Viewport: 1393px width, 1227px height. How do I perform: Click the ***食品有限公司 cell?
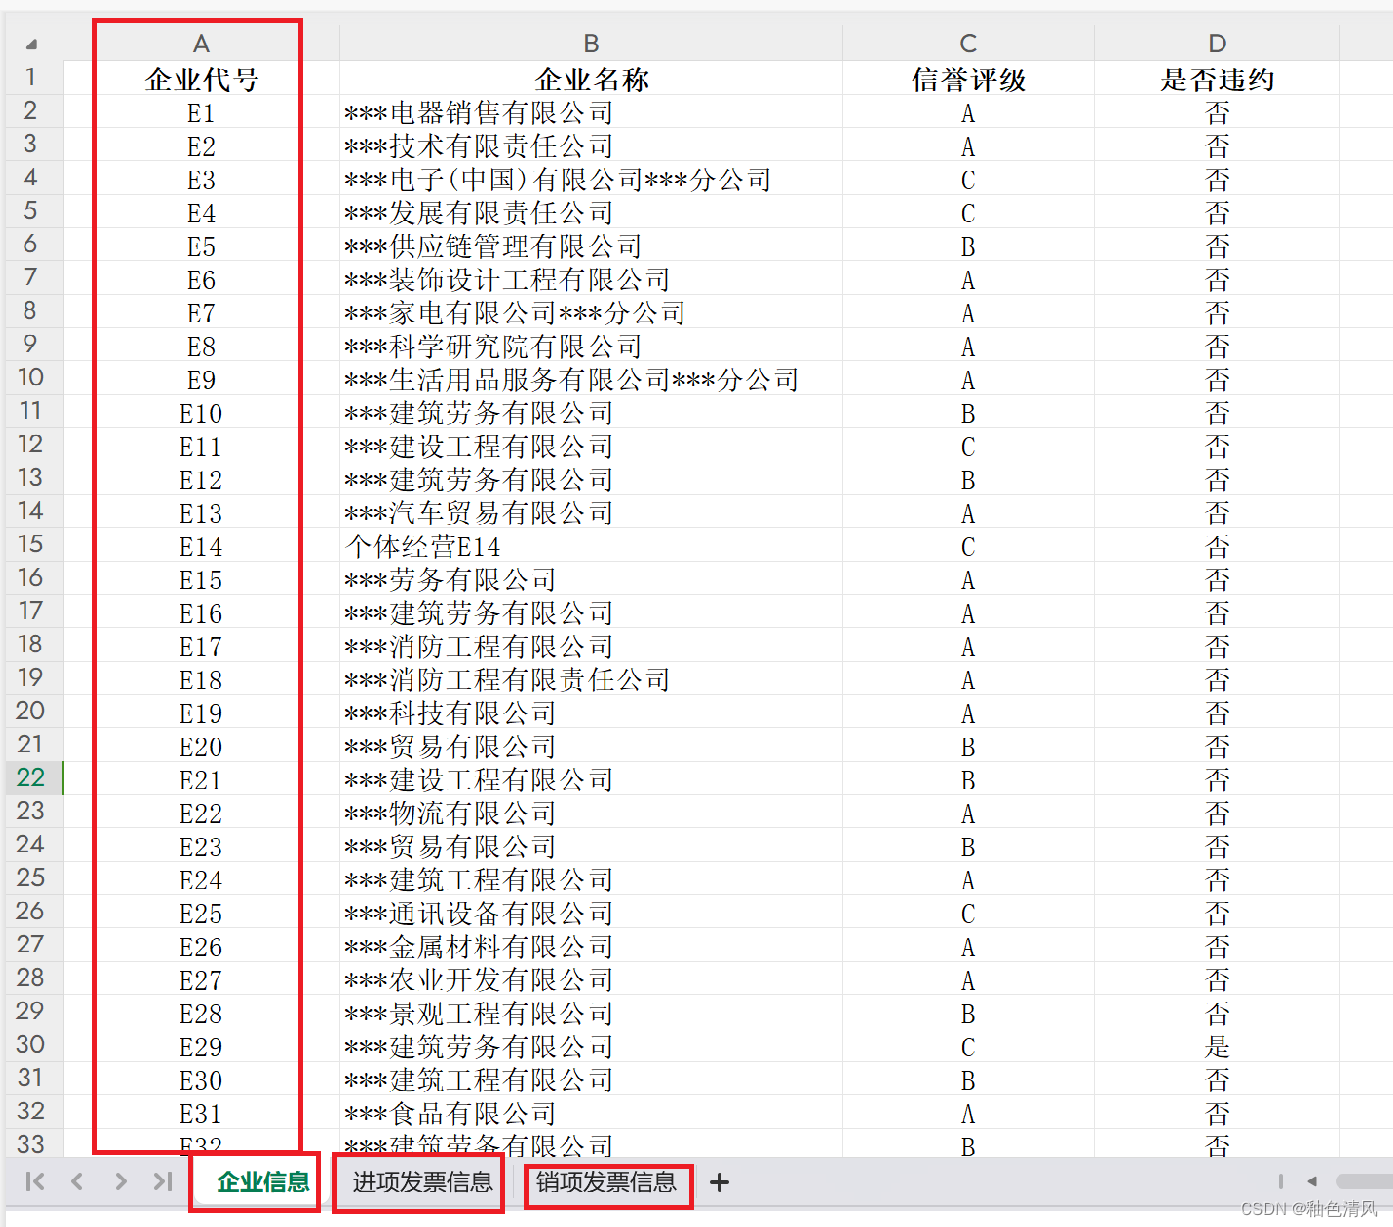[591, 1113]
